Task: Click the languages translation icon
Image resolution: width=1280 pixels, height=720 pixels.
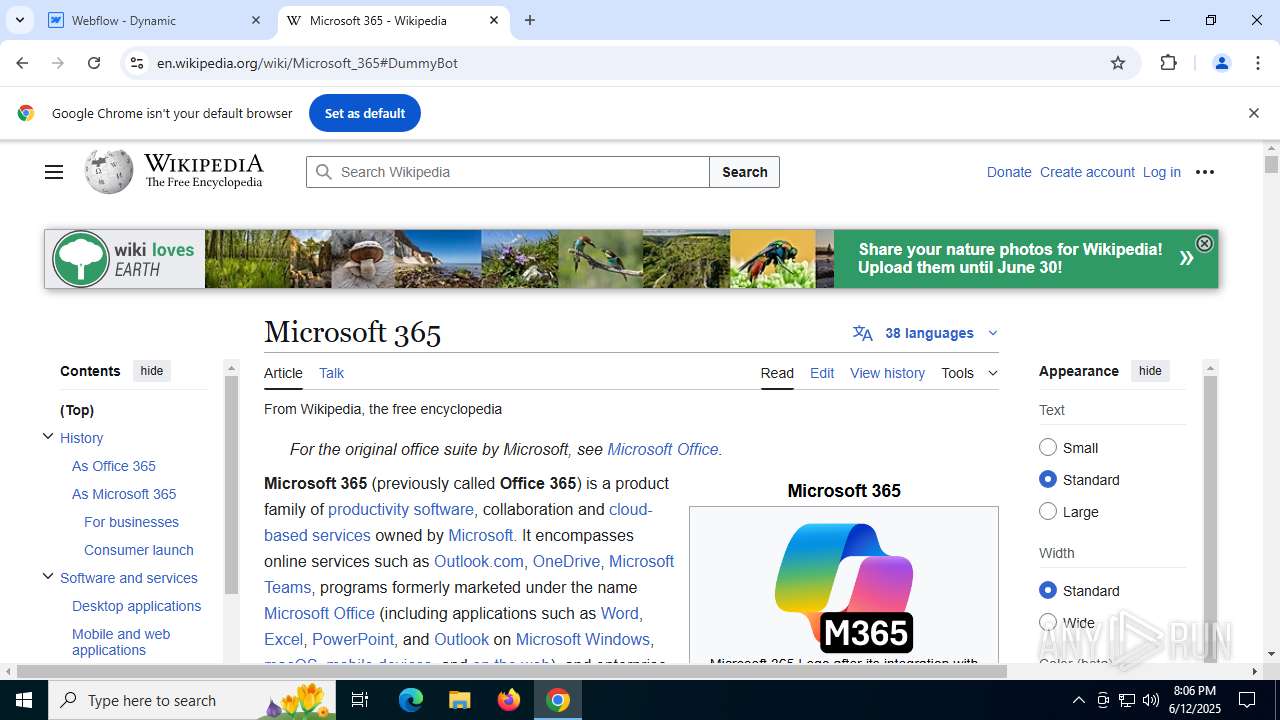Action: tap(862, 333)
